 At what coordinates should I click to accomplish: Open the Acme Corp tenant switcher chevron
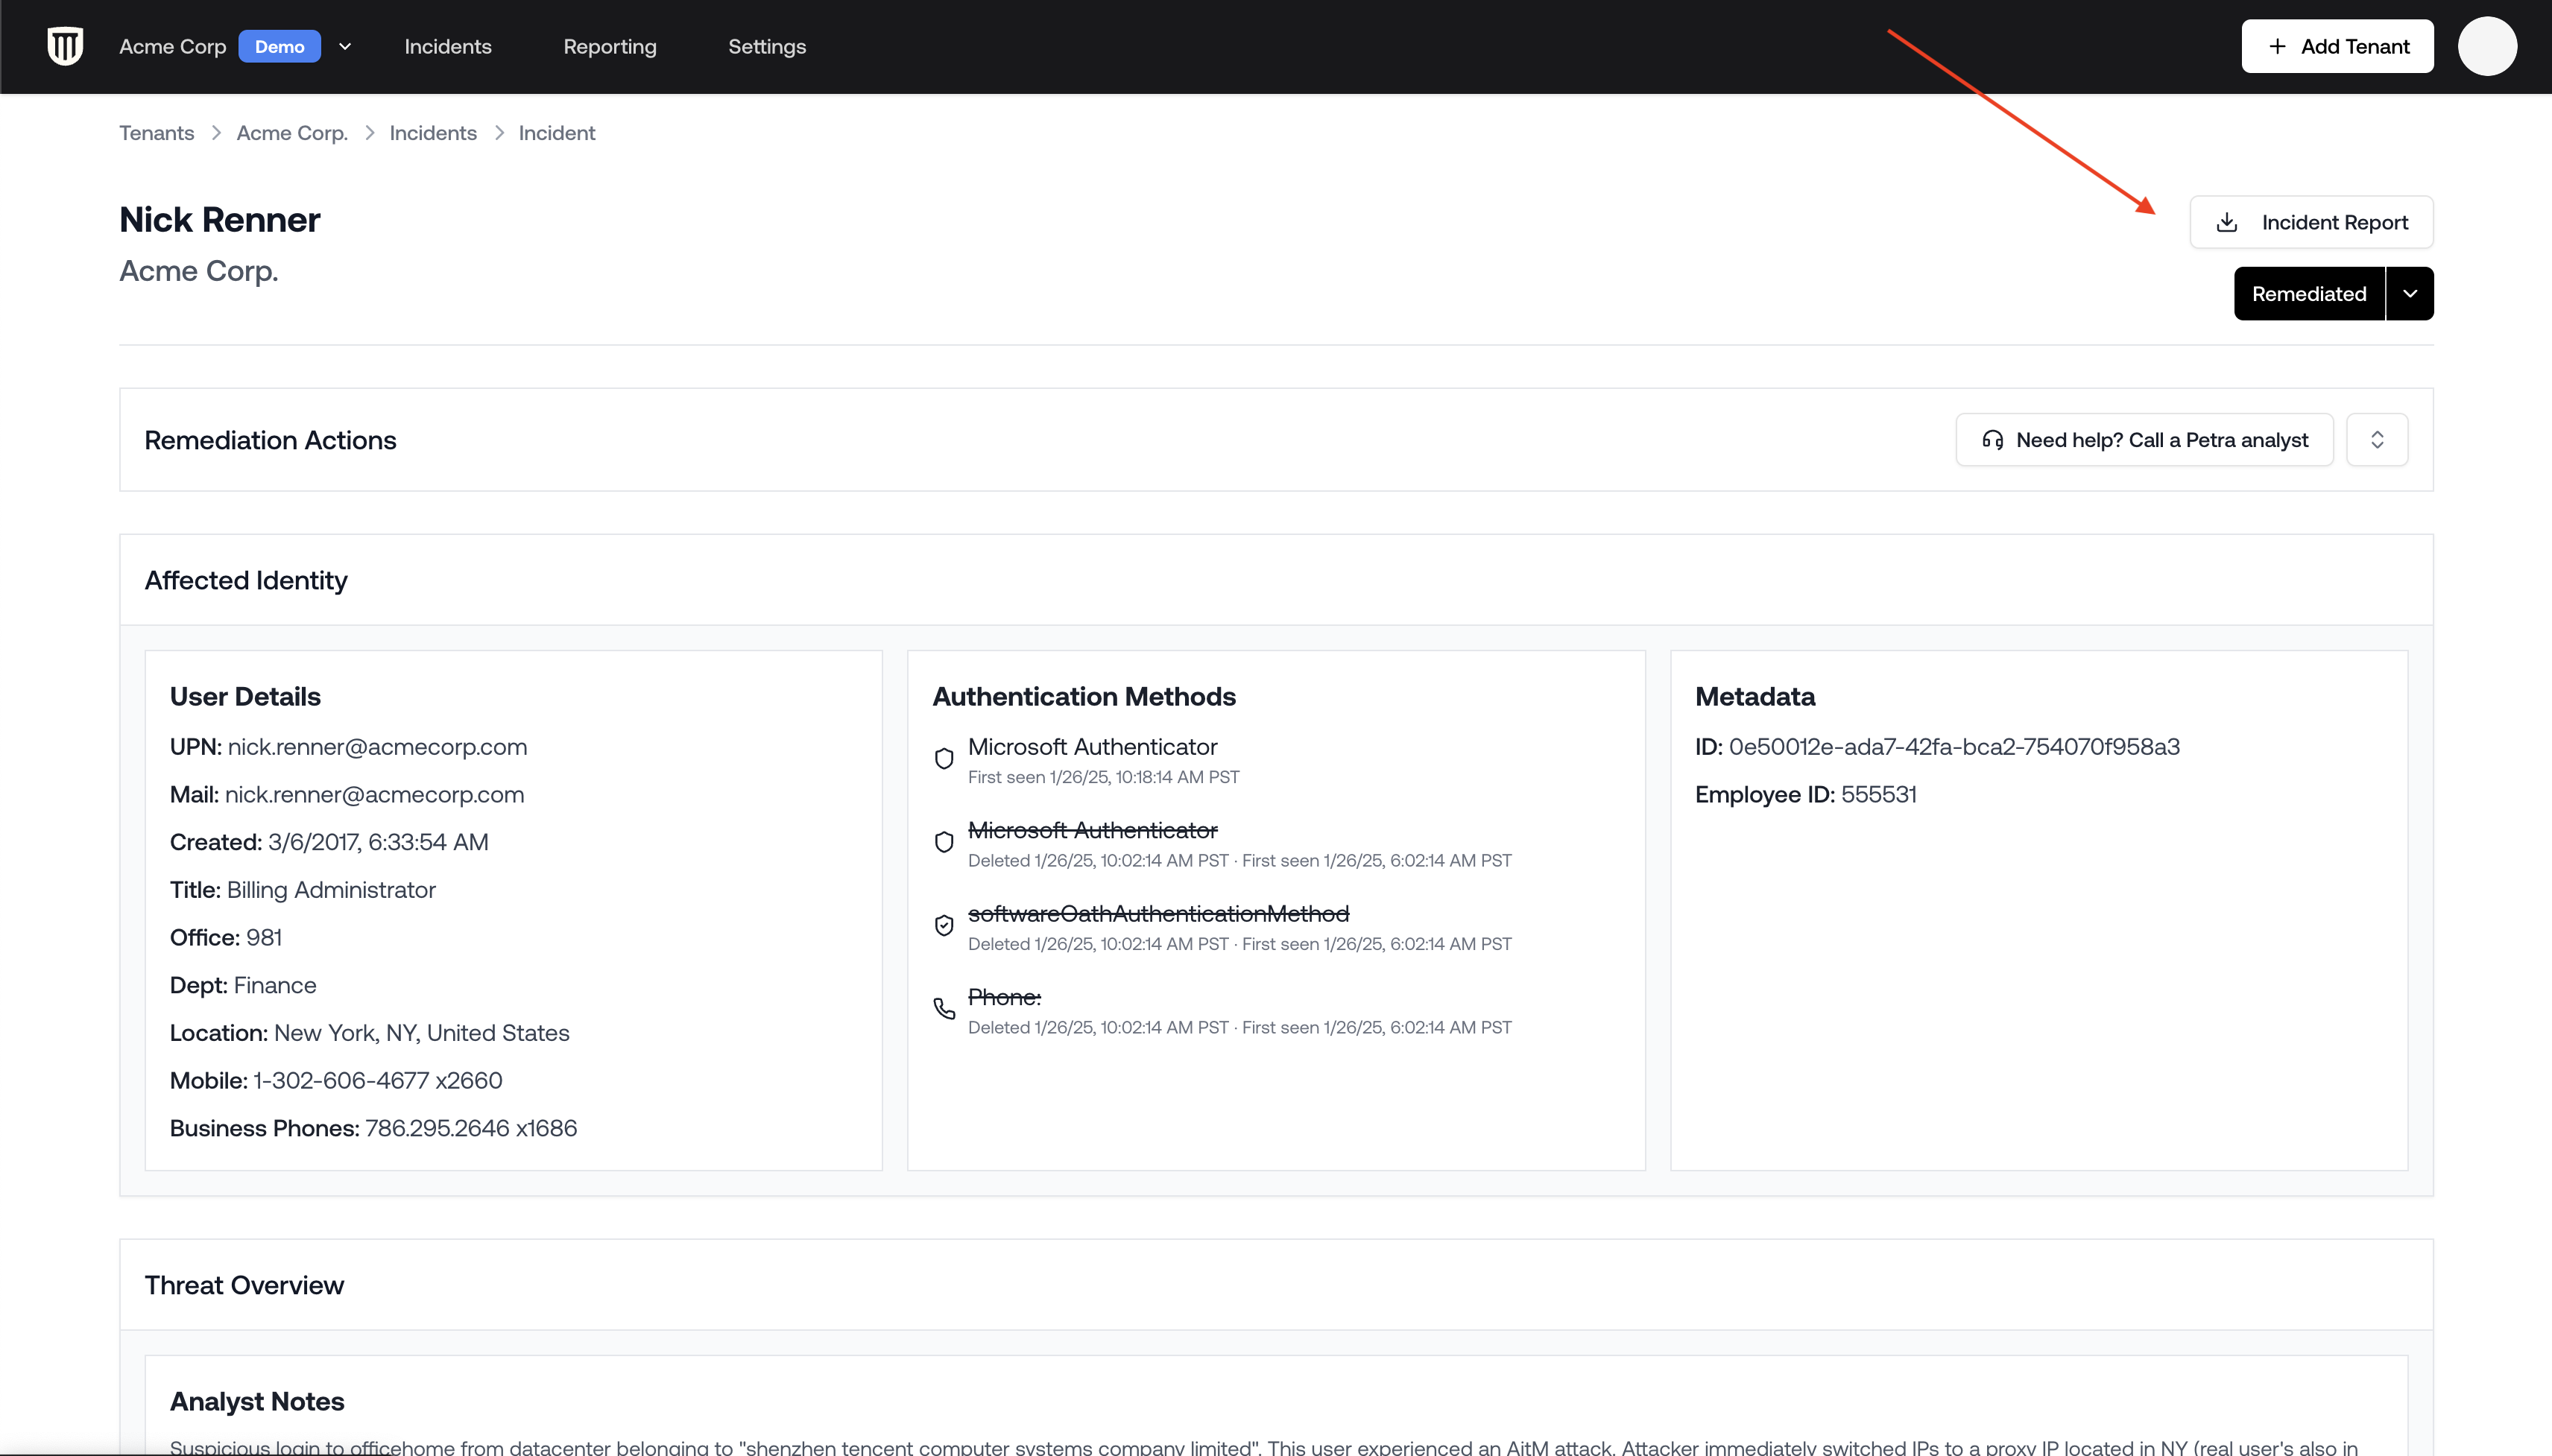pos(345,46)
